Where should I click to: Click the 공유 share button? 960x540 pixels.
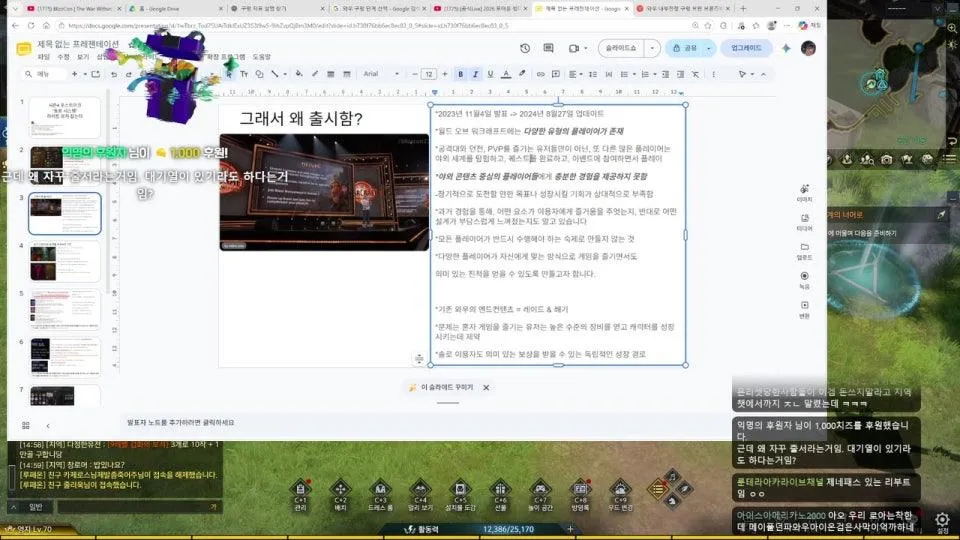[684, 48]
